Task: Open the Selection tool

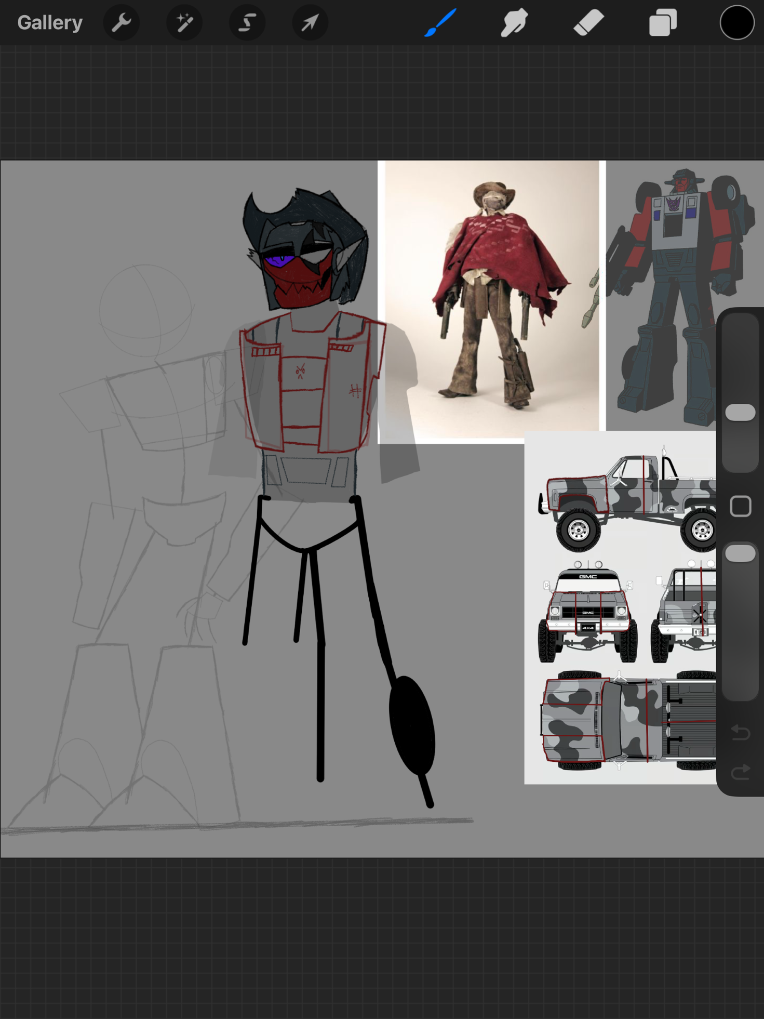Action: [x=247, y=23]
